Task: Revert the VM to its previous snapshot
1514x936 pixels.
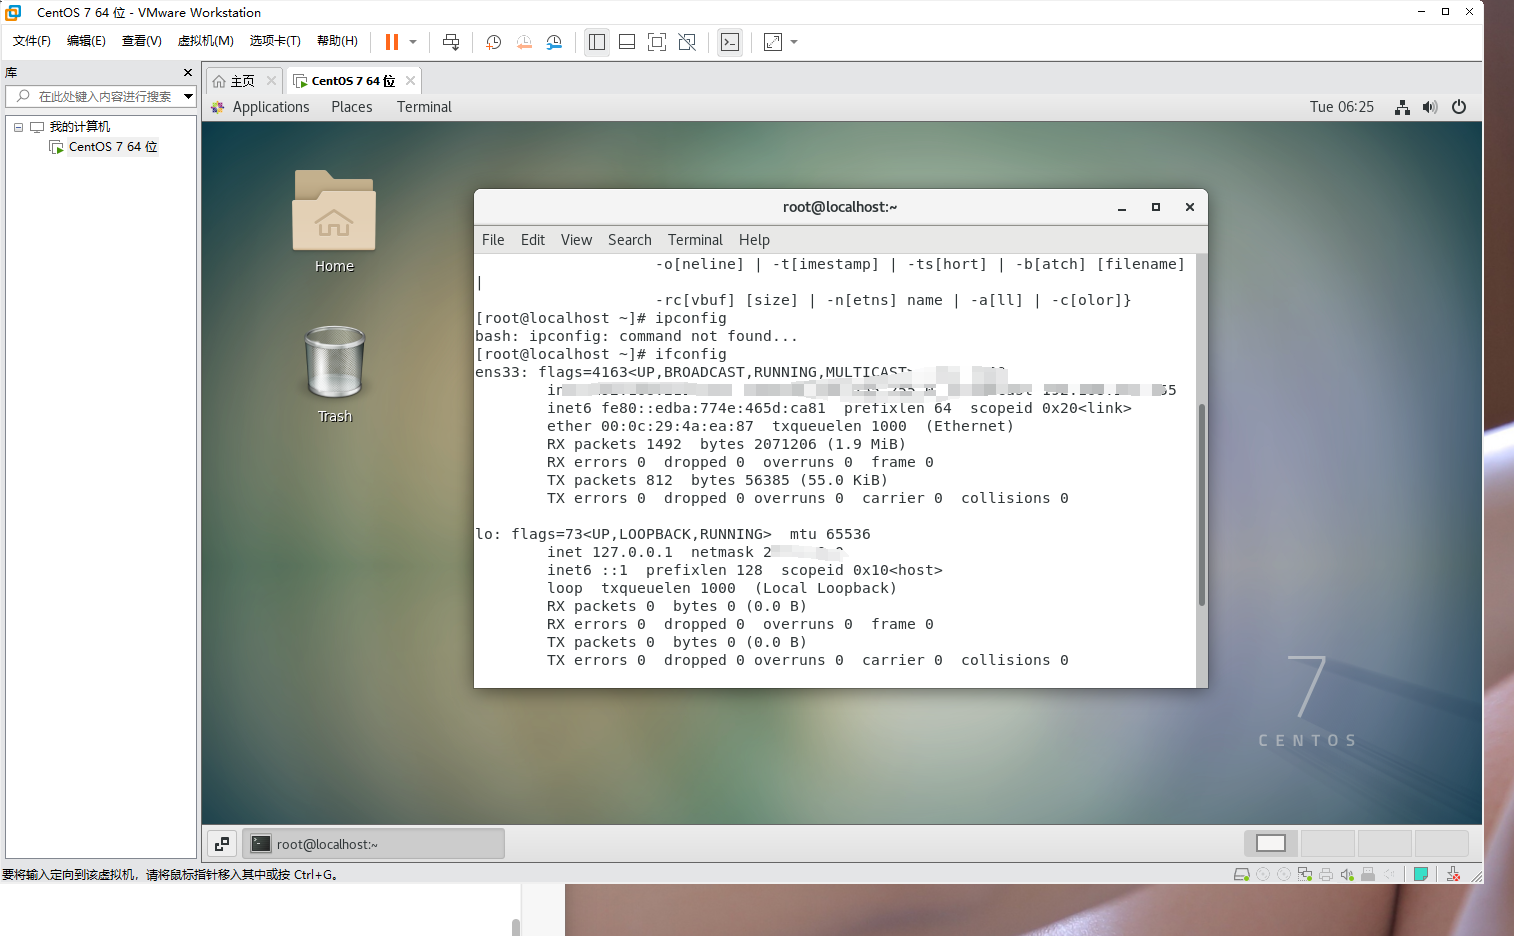Action: tap(524, 42)
